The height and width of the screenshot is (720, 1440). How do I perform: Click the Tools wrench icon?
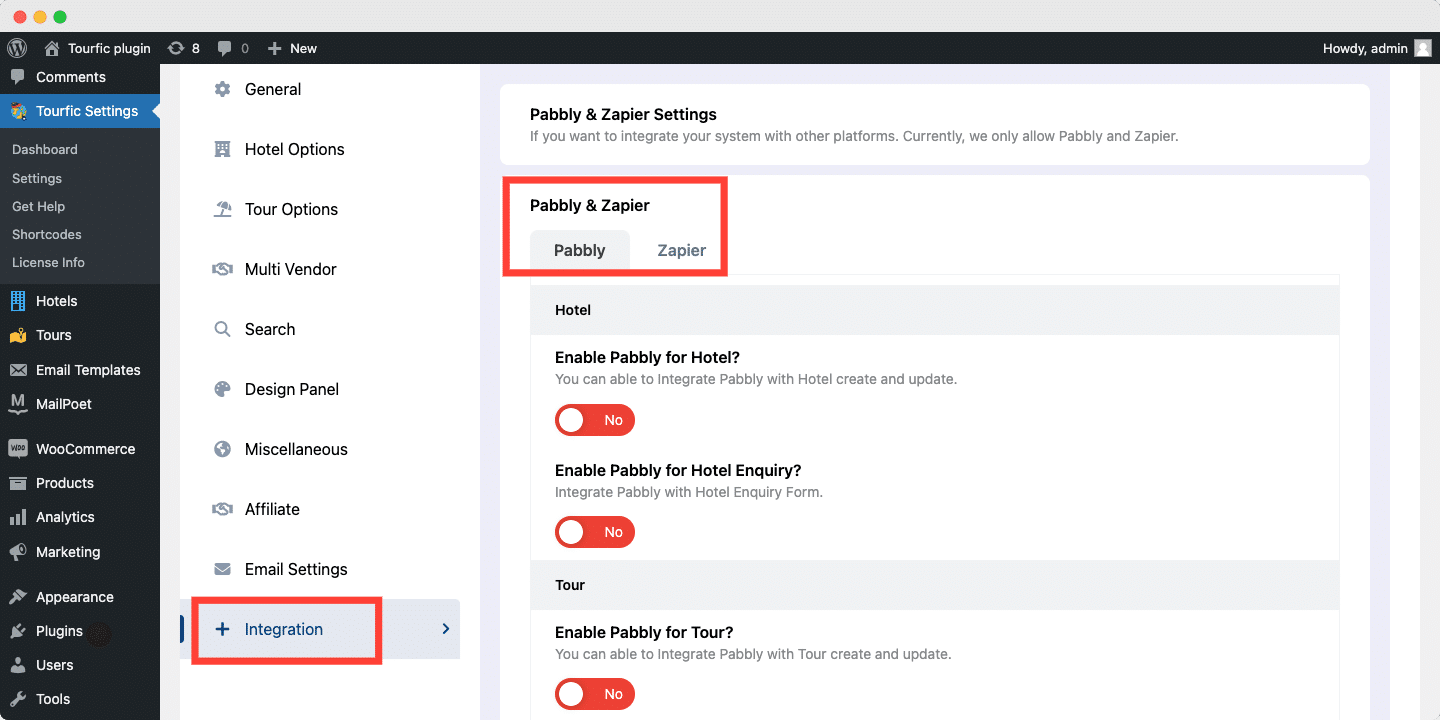(x=18, y=699)
